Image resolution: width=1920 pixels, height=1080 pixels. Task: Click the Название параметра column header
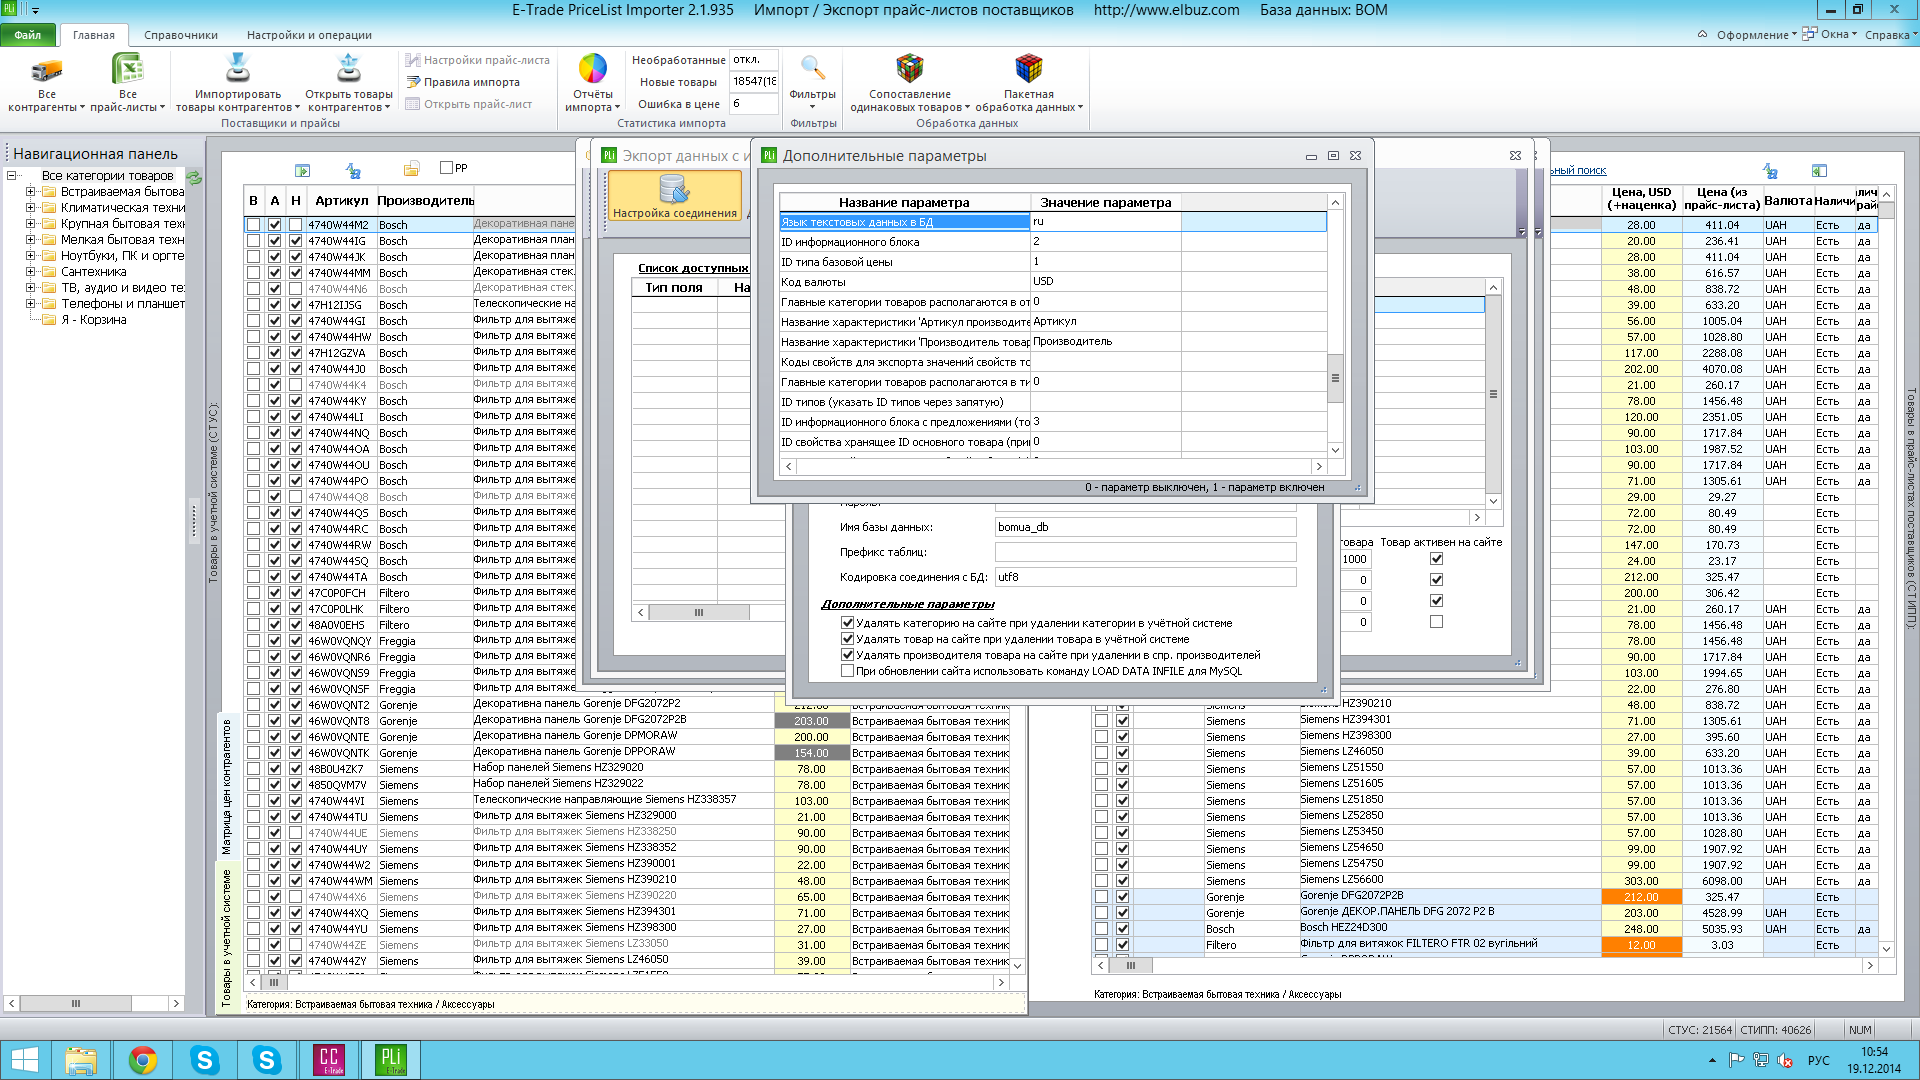click(904, 202)
